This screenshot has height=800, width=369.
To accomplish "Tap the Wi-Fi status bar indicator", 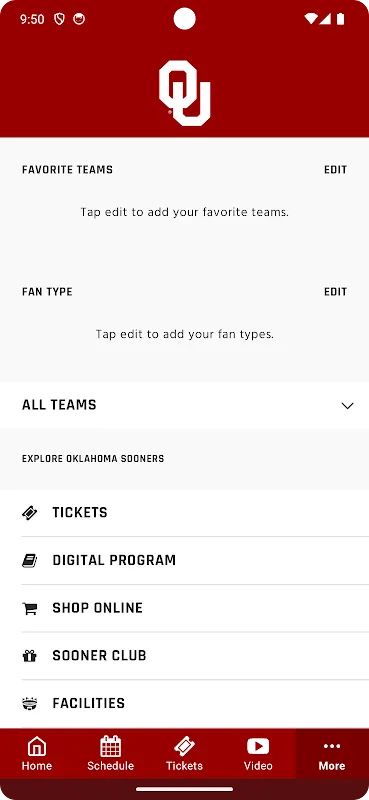I will tap(310, 19).
